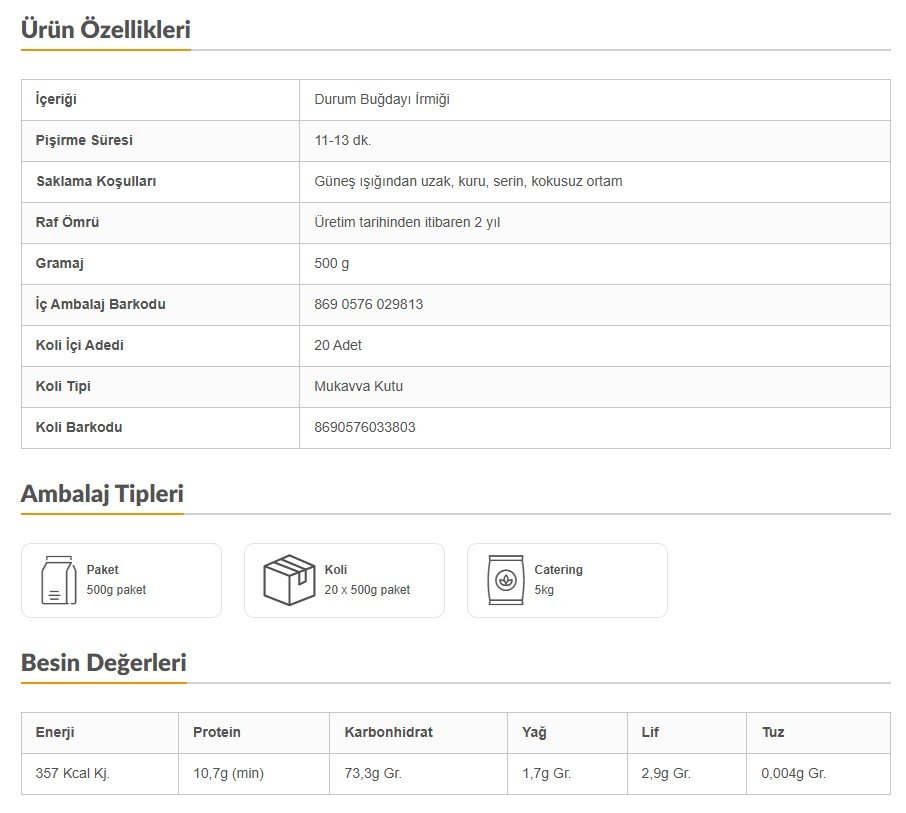Click the 'Durum Buğdayı İrmiği' content cell

(x=381, y=99)
